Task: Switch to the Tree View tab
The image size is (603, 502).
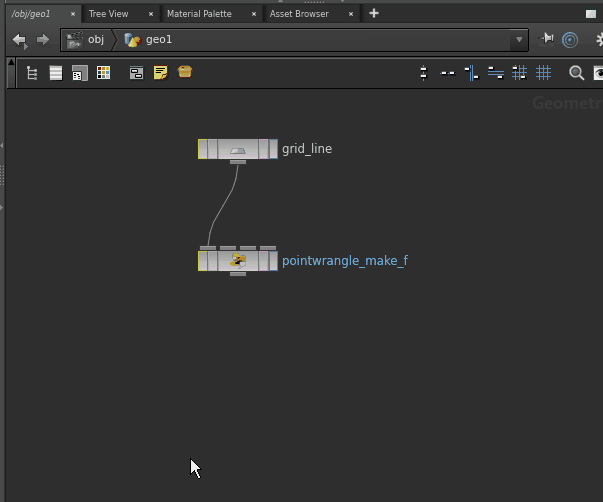Action: pos(108,14)
